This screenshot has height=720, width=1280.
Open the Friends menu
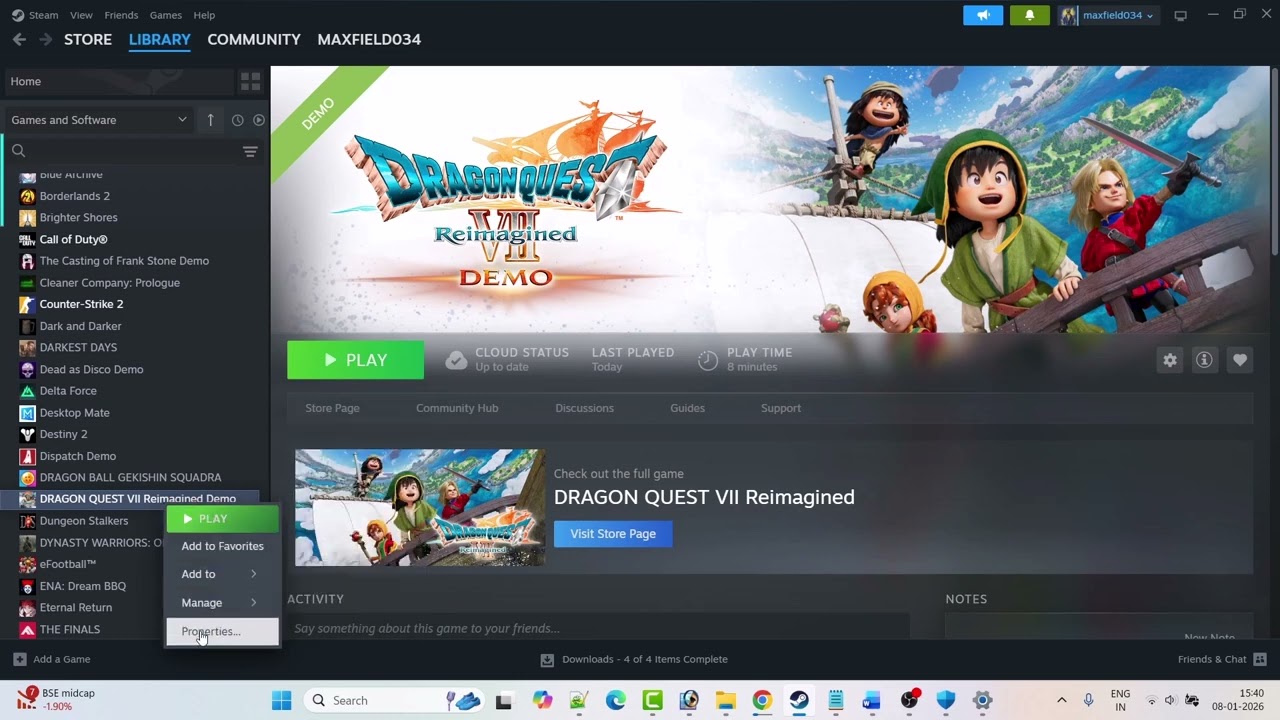(121, 15)
